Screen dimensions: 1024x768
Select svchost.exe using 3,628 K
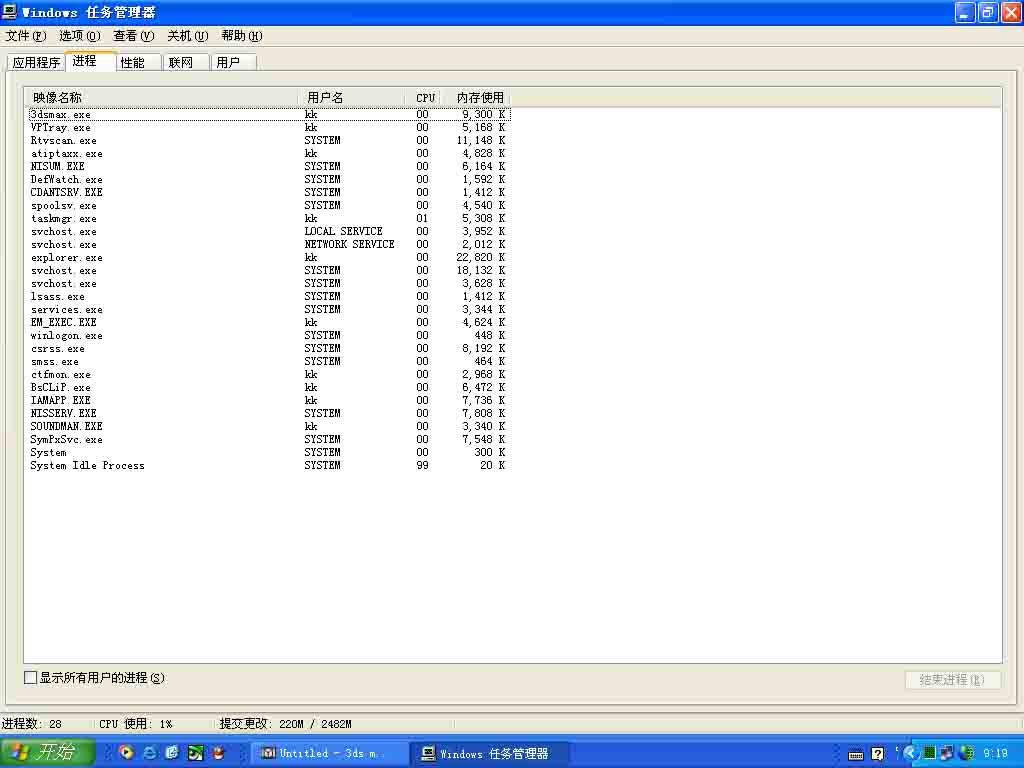tap(269, 284)
